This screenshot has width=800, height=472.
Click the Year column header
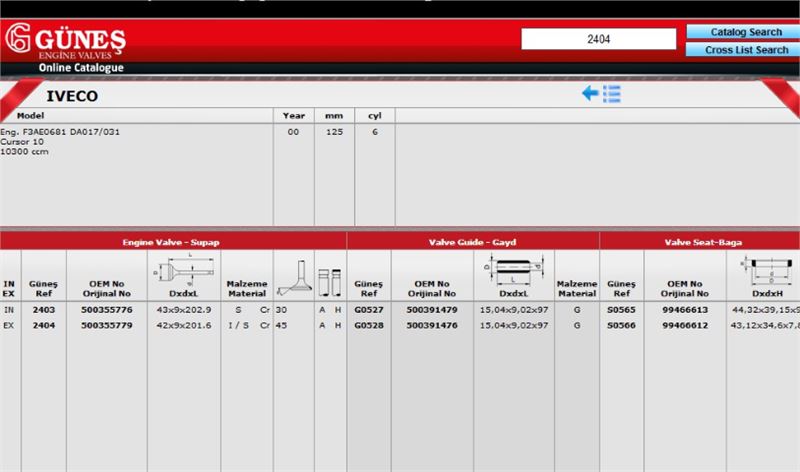coord(294,116)
